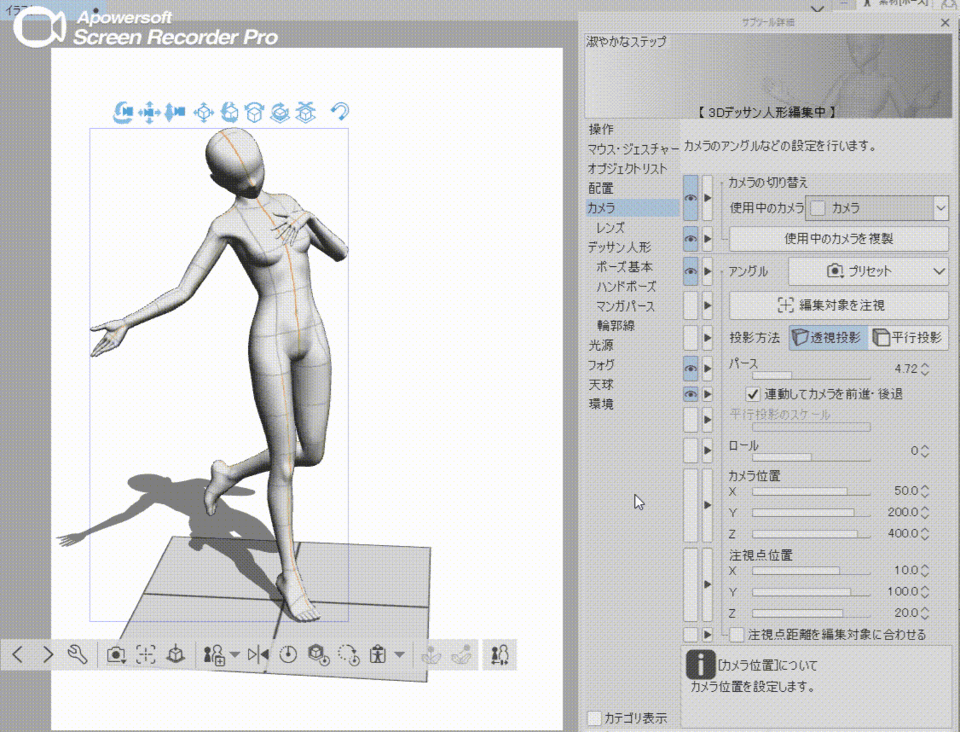Click 使用中のカメラを複製 button
This screenshot has width=960, height=732.
tap(839, 239)
